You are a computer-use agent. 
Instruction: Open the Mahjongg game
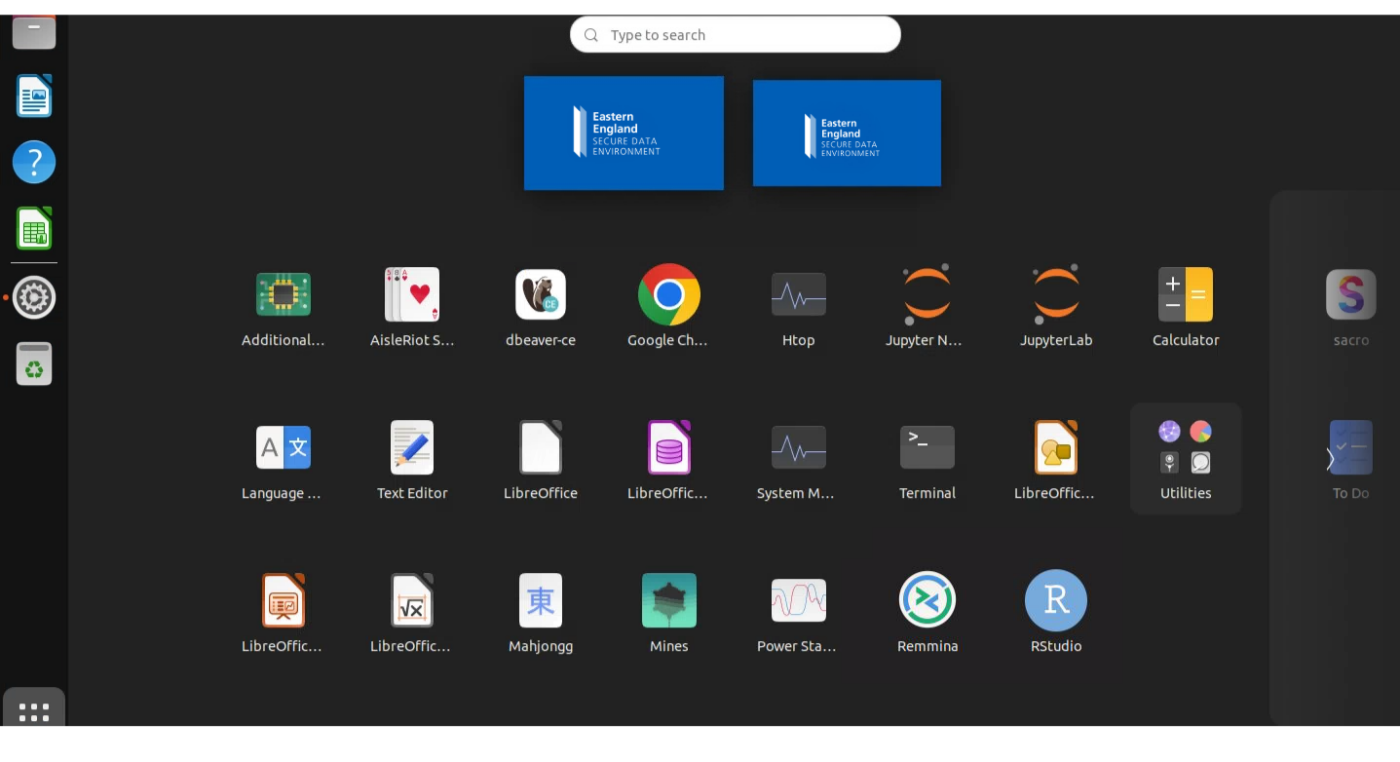coord(540,601)
